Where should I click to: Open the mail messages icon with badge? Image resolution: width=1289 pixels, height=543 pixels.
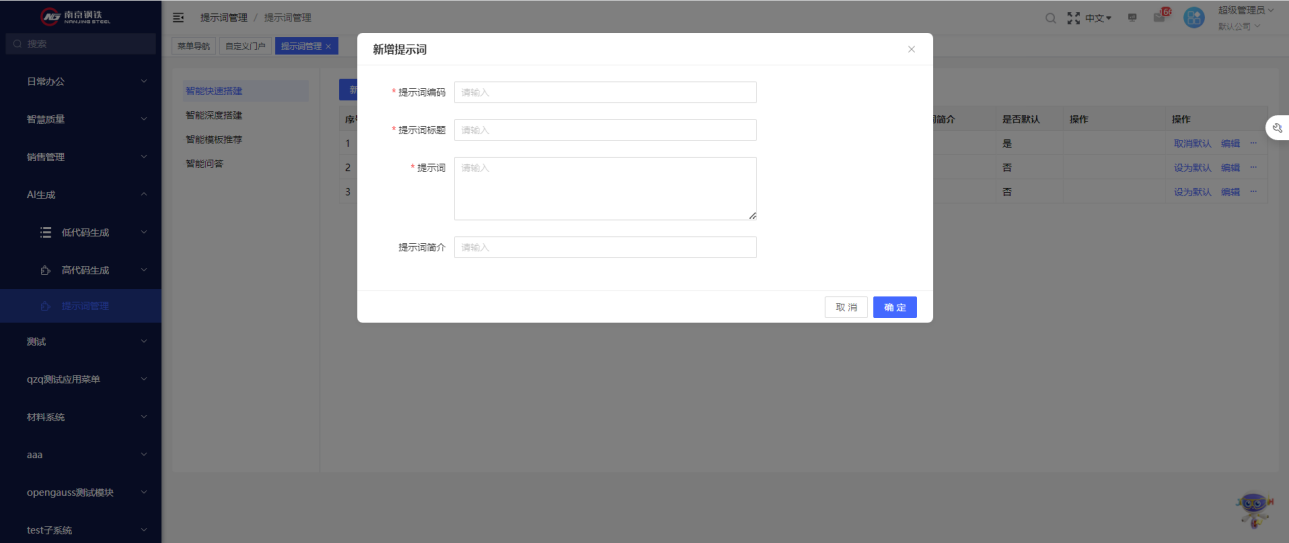[x=1160, y=17]
